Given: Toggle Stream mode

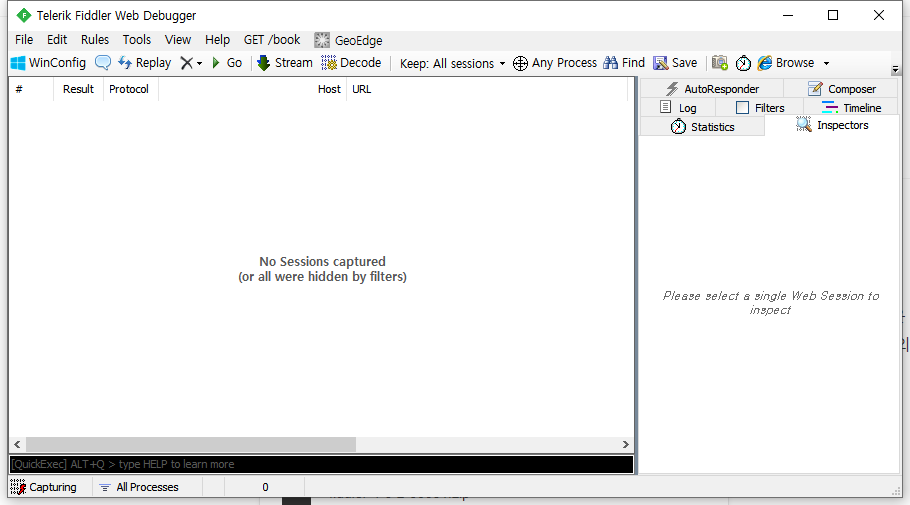Looking at the screenshot, I should pos(284,63).
